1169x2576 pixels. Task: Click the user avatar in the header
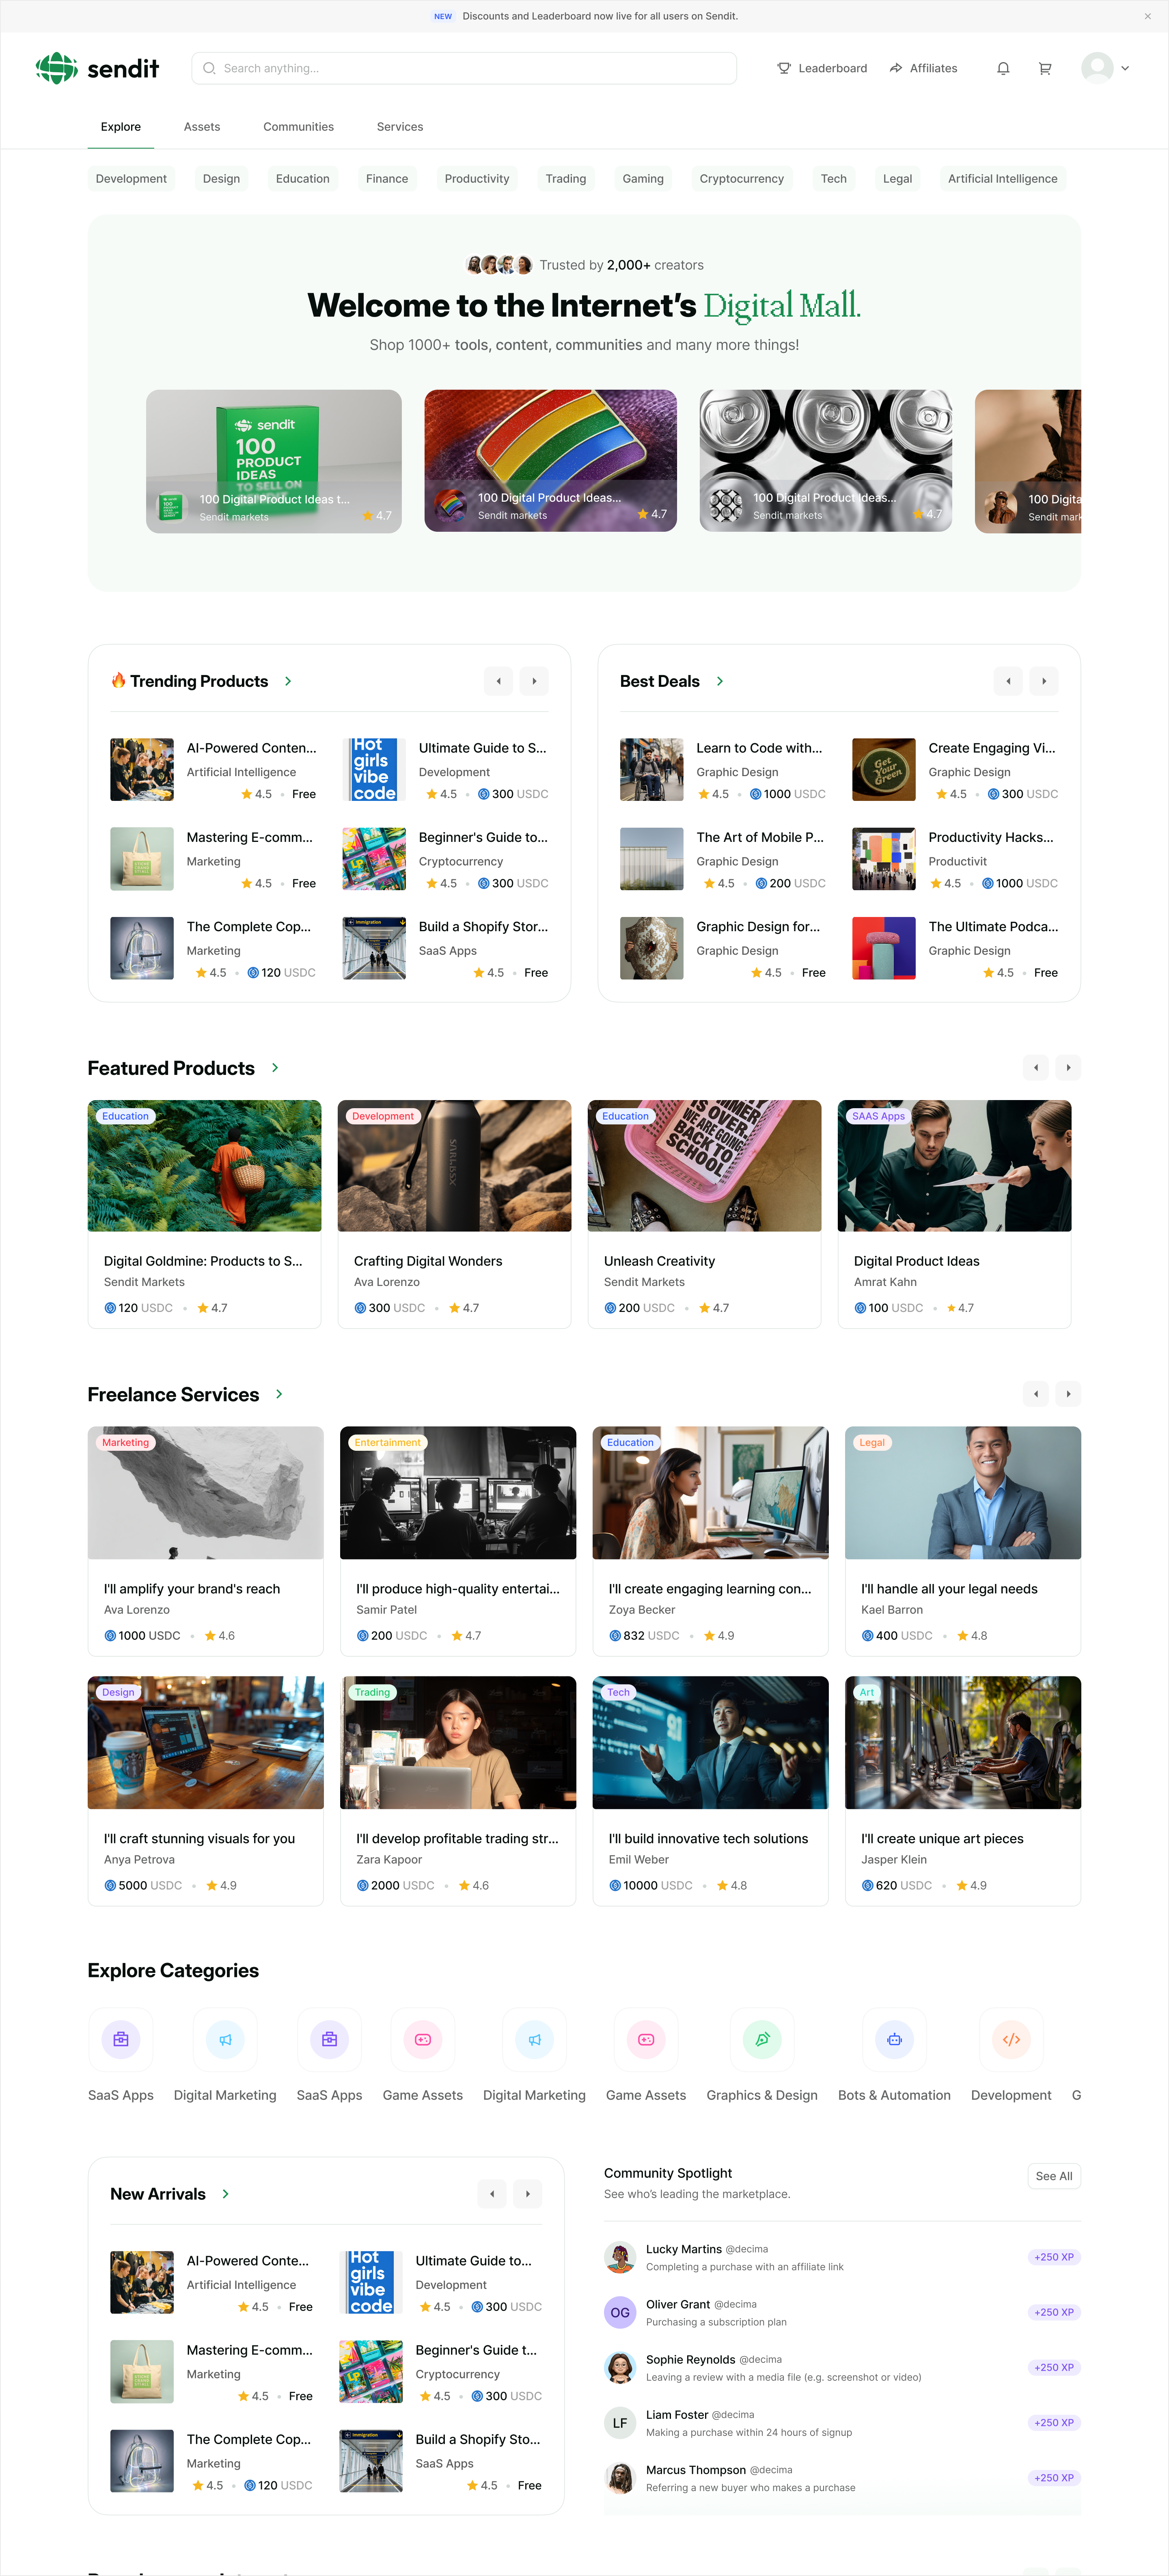click(1097, 68)
